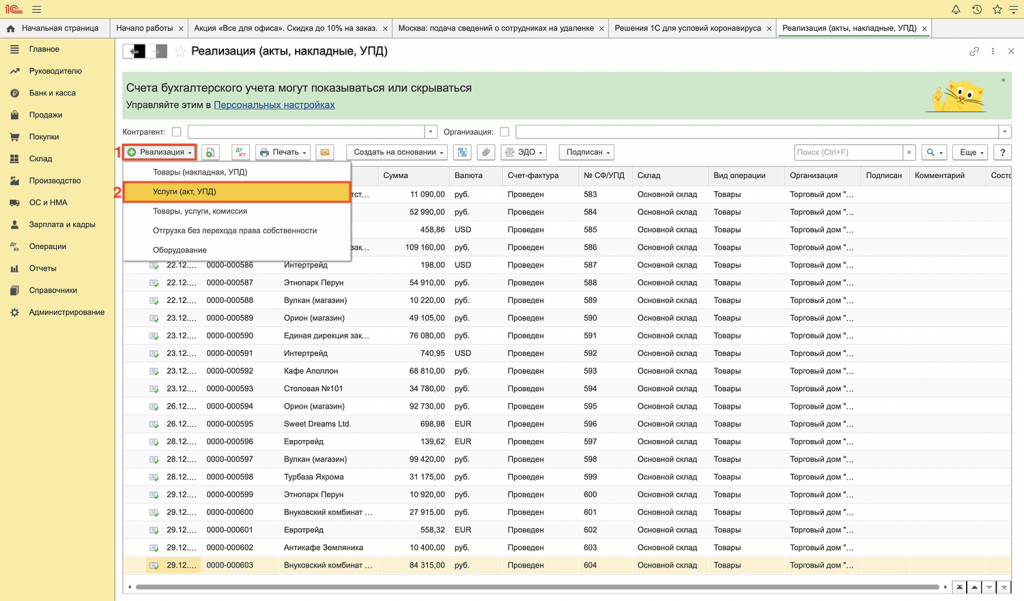Viewport: 1024px width, 601px height.
Task: Go back with the left arrow button
Action: [x=135, y=51]
